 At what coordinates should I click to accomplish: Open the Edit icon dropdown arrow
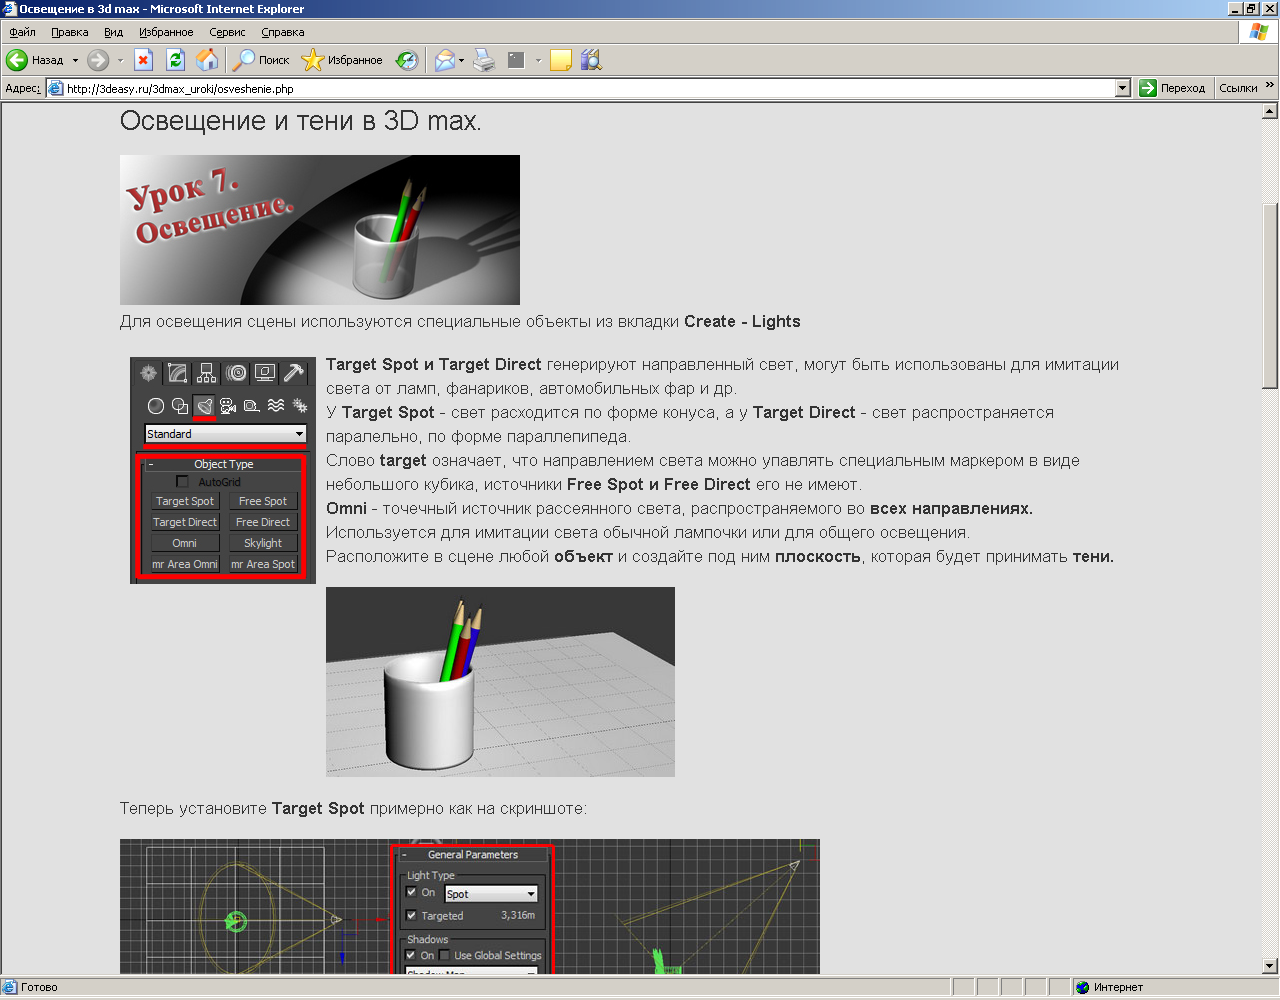[x=538, y=60]
